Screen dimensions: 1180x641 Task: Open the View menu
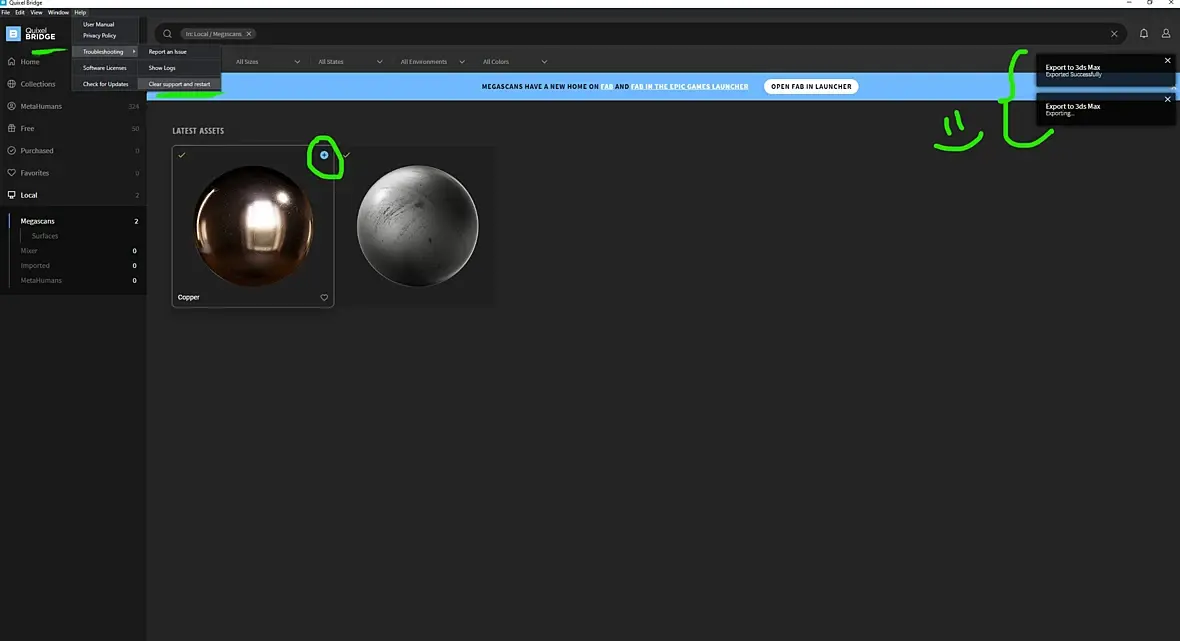36,13
